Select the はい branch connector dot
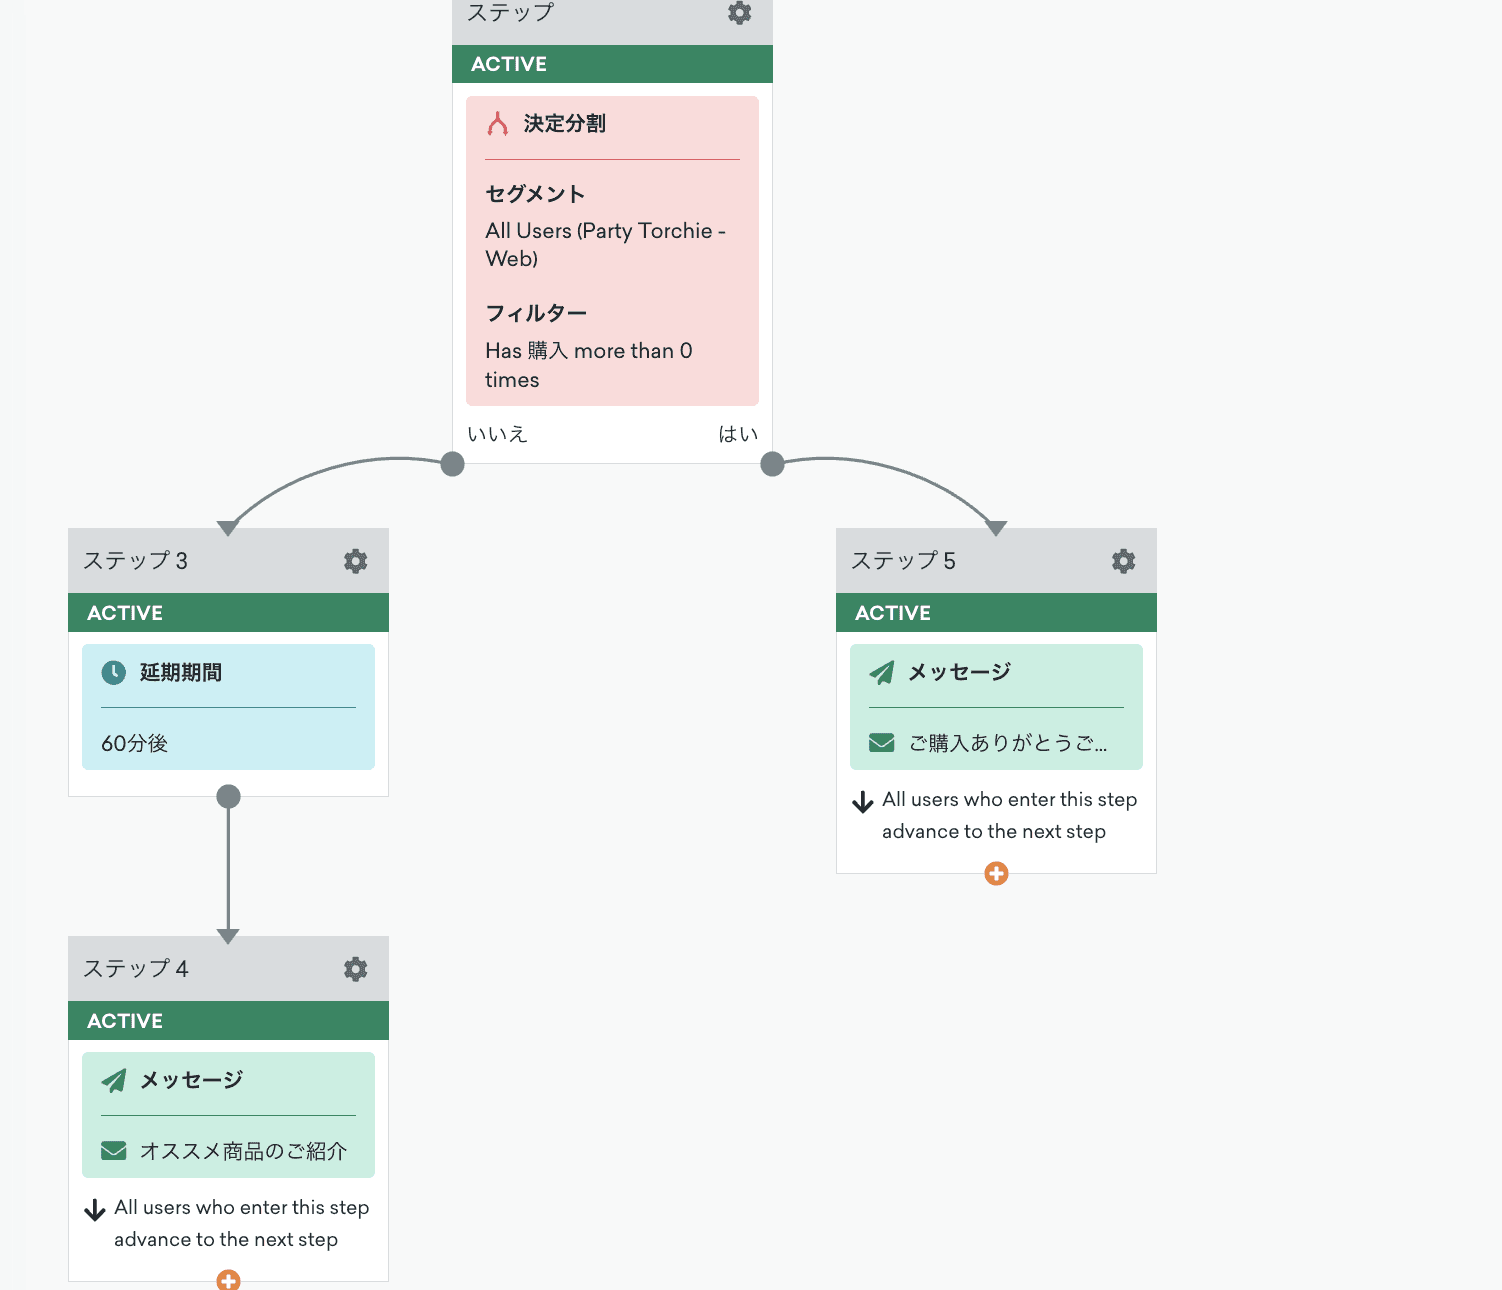This screenshot has width=1502, height=1290. [x=772, y=464]
